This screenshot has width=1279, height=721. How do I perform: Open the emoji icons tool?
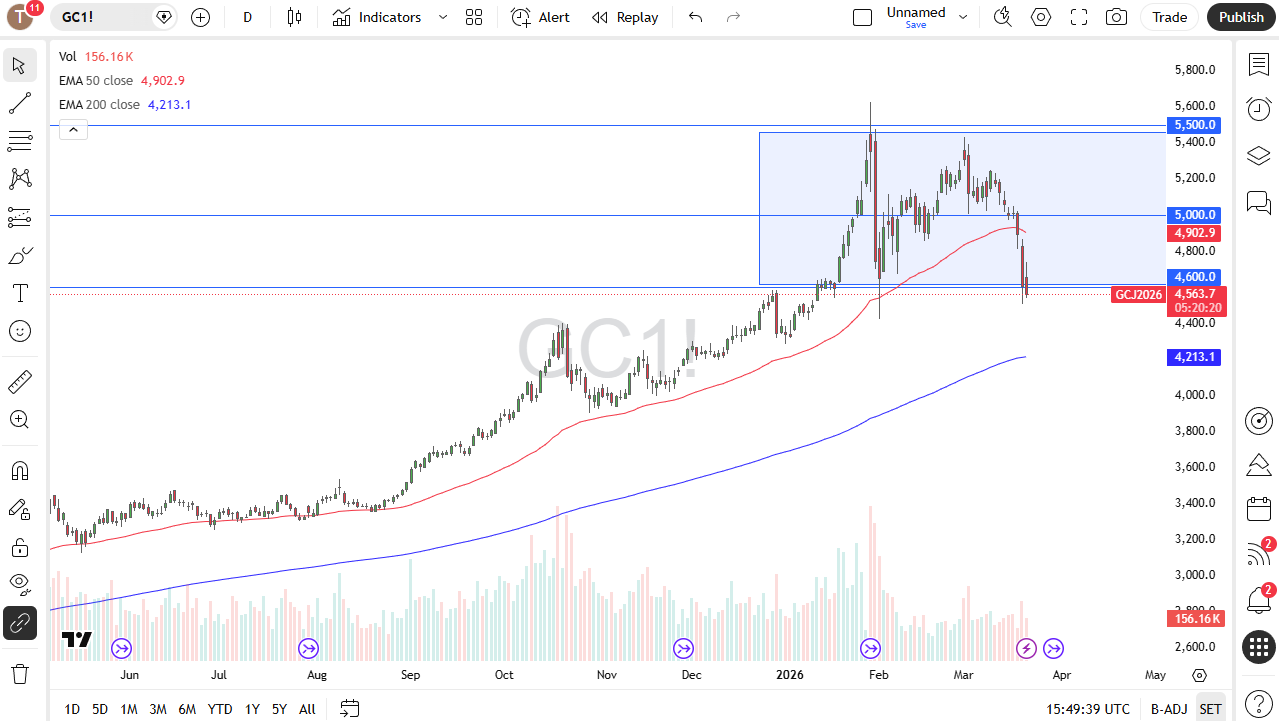(x=19, y=331)
